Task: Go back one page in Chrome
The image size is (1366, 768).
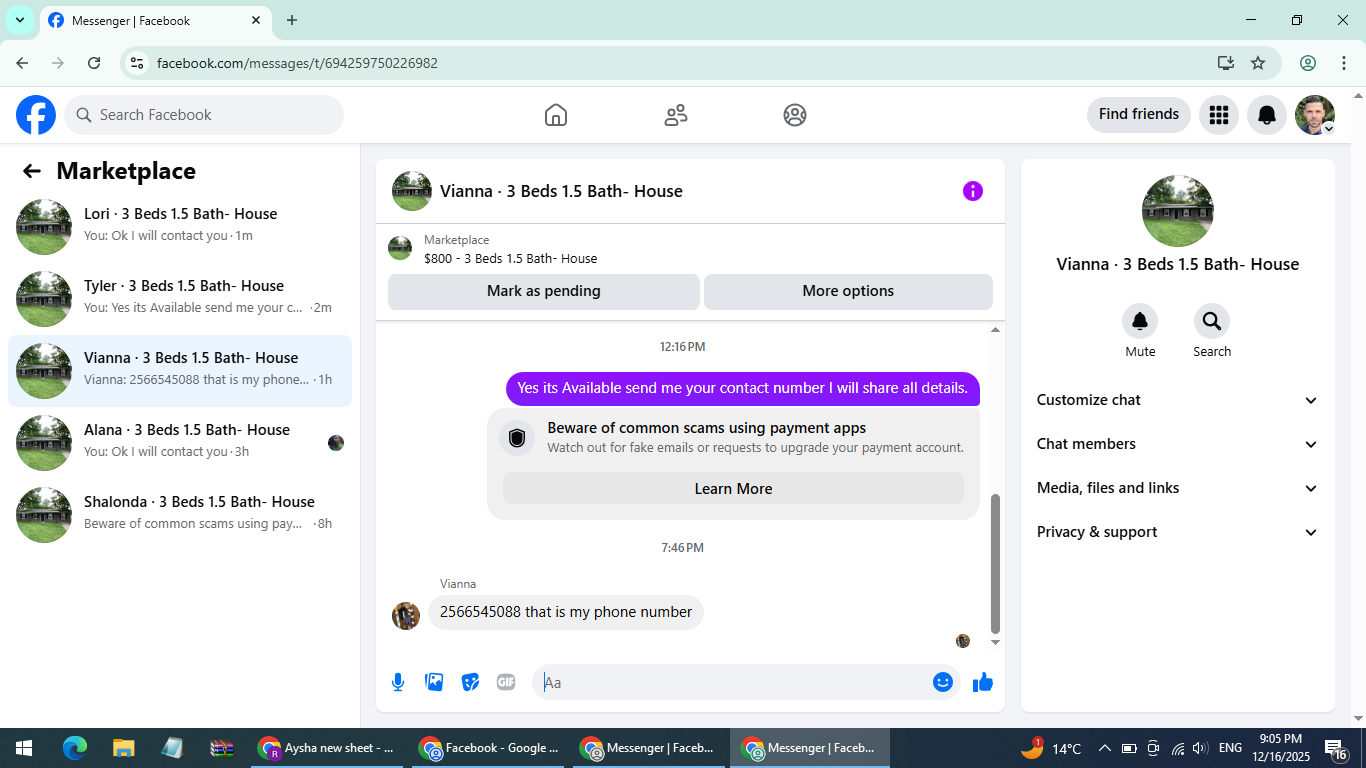Action: point(22,63)
